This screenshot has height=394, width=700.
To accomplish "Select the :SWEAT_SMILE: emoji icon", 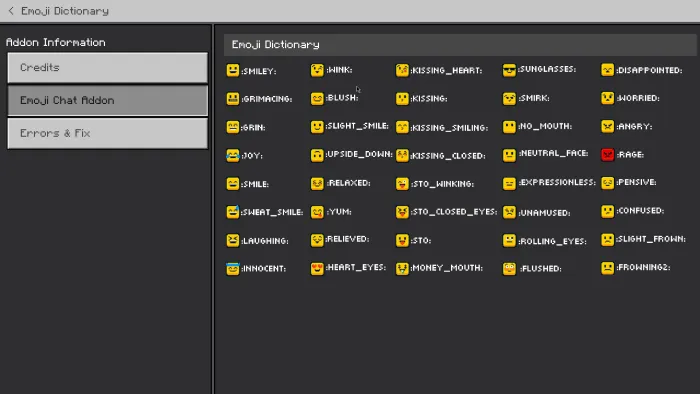I will pos(233,212).
